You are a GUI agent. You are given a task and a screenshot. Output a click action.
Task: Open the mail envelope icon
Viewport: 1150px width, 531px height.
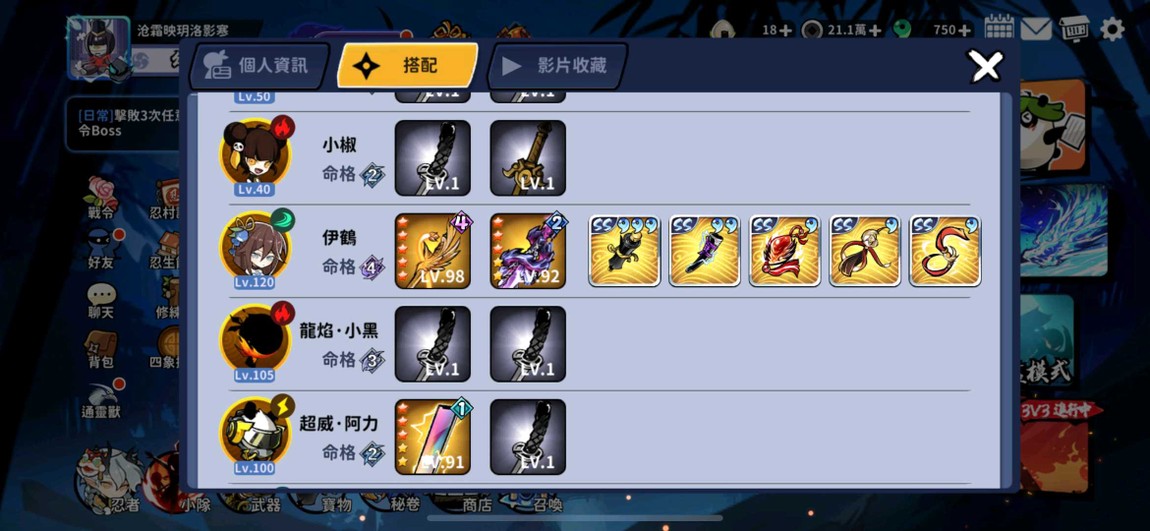[1036, 29]
